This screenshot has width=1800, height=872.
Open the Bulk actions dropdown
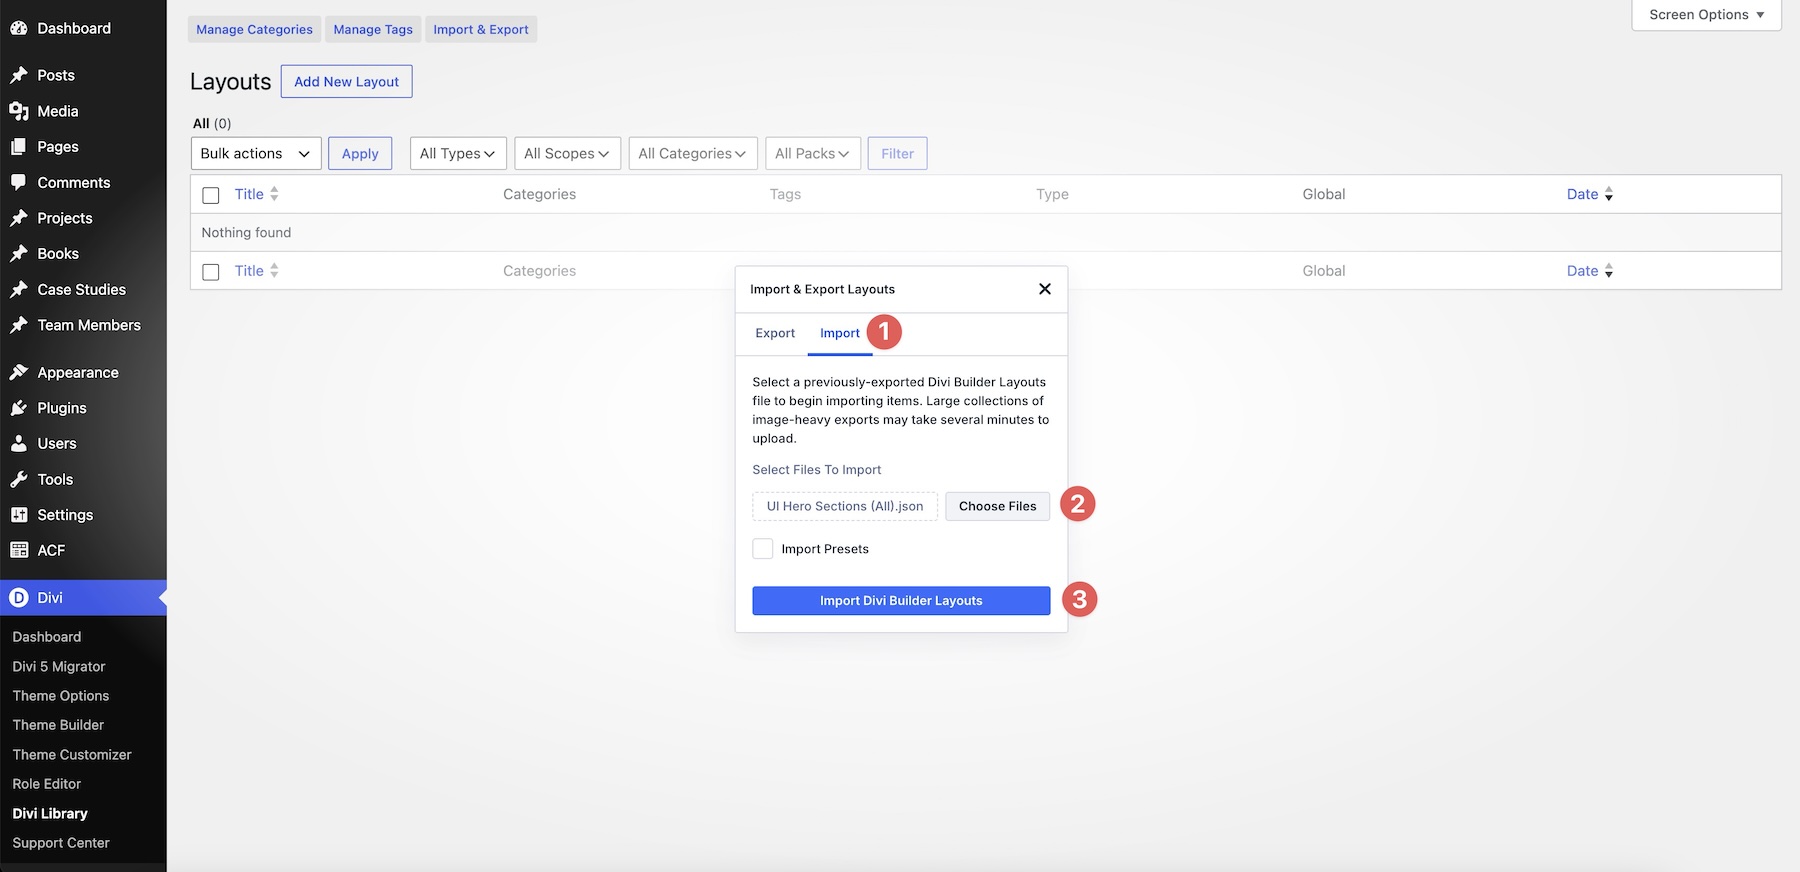coord(256,153)
